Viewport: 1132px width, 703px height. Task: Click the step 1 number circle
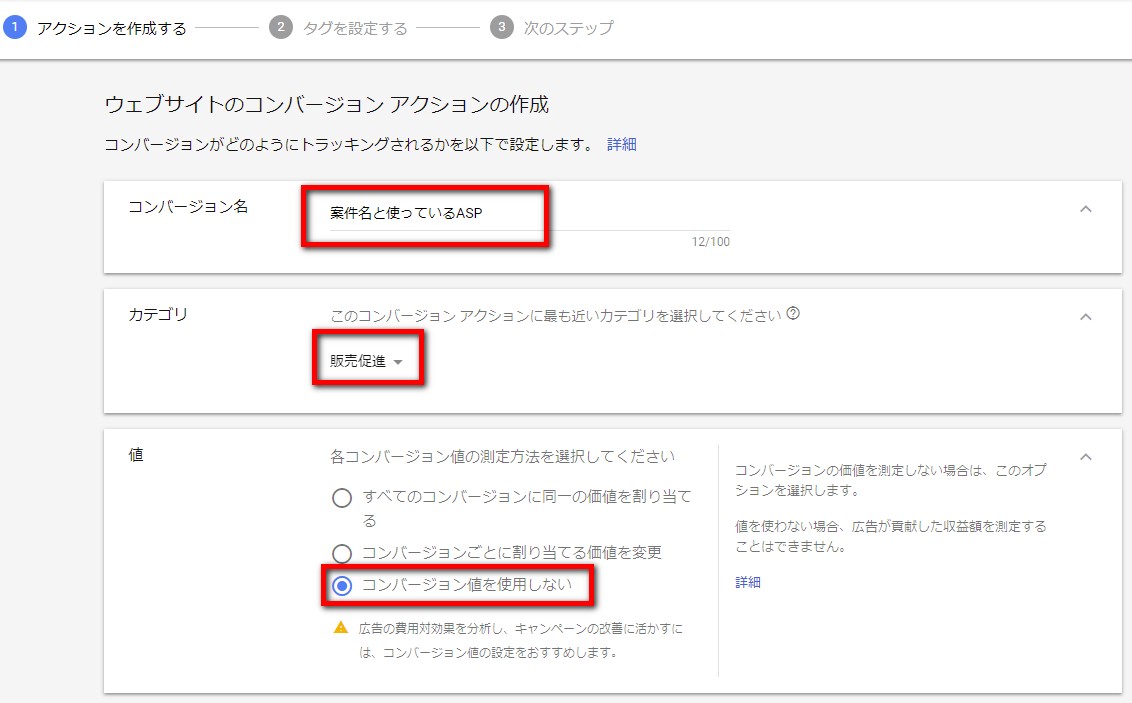tap(14, 28)
